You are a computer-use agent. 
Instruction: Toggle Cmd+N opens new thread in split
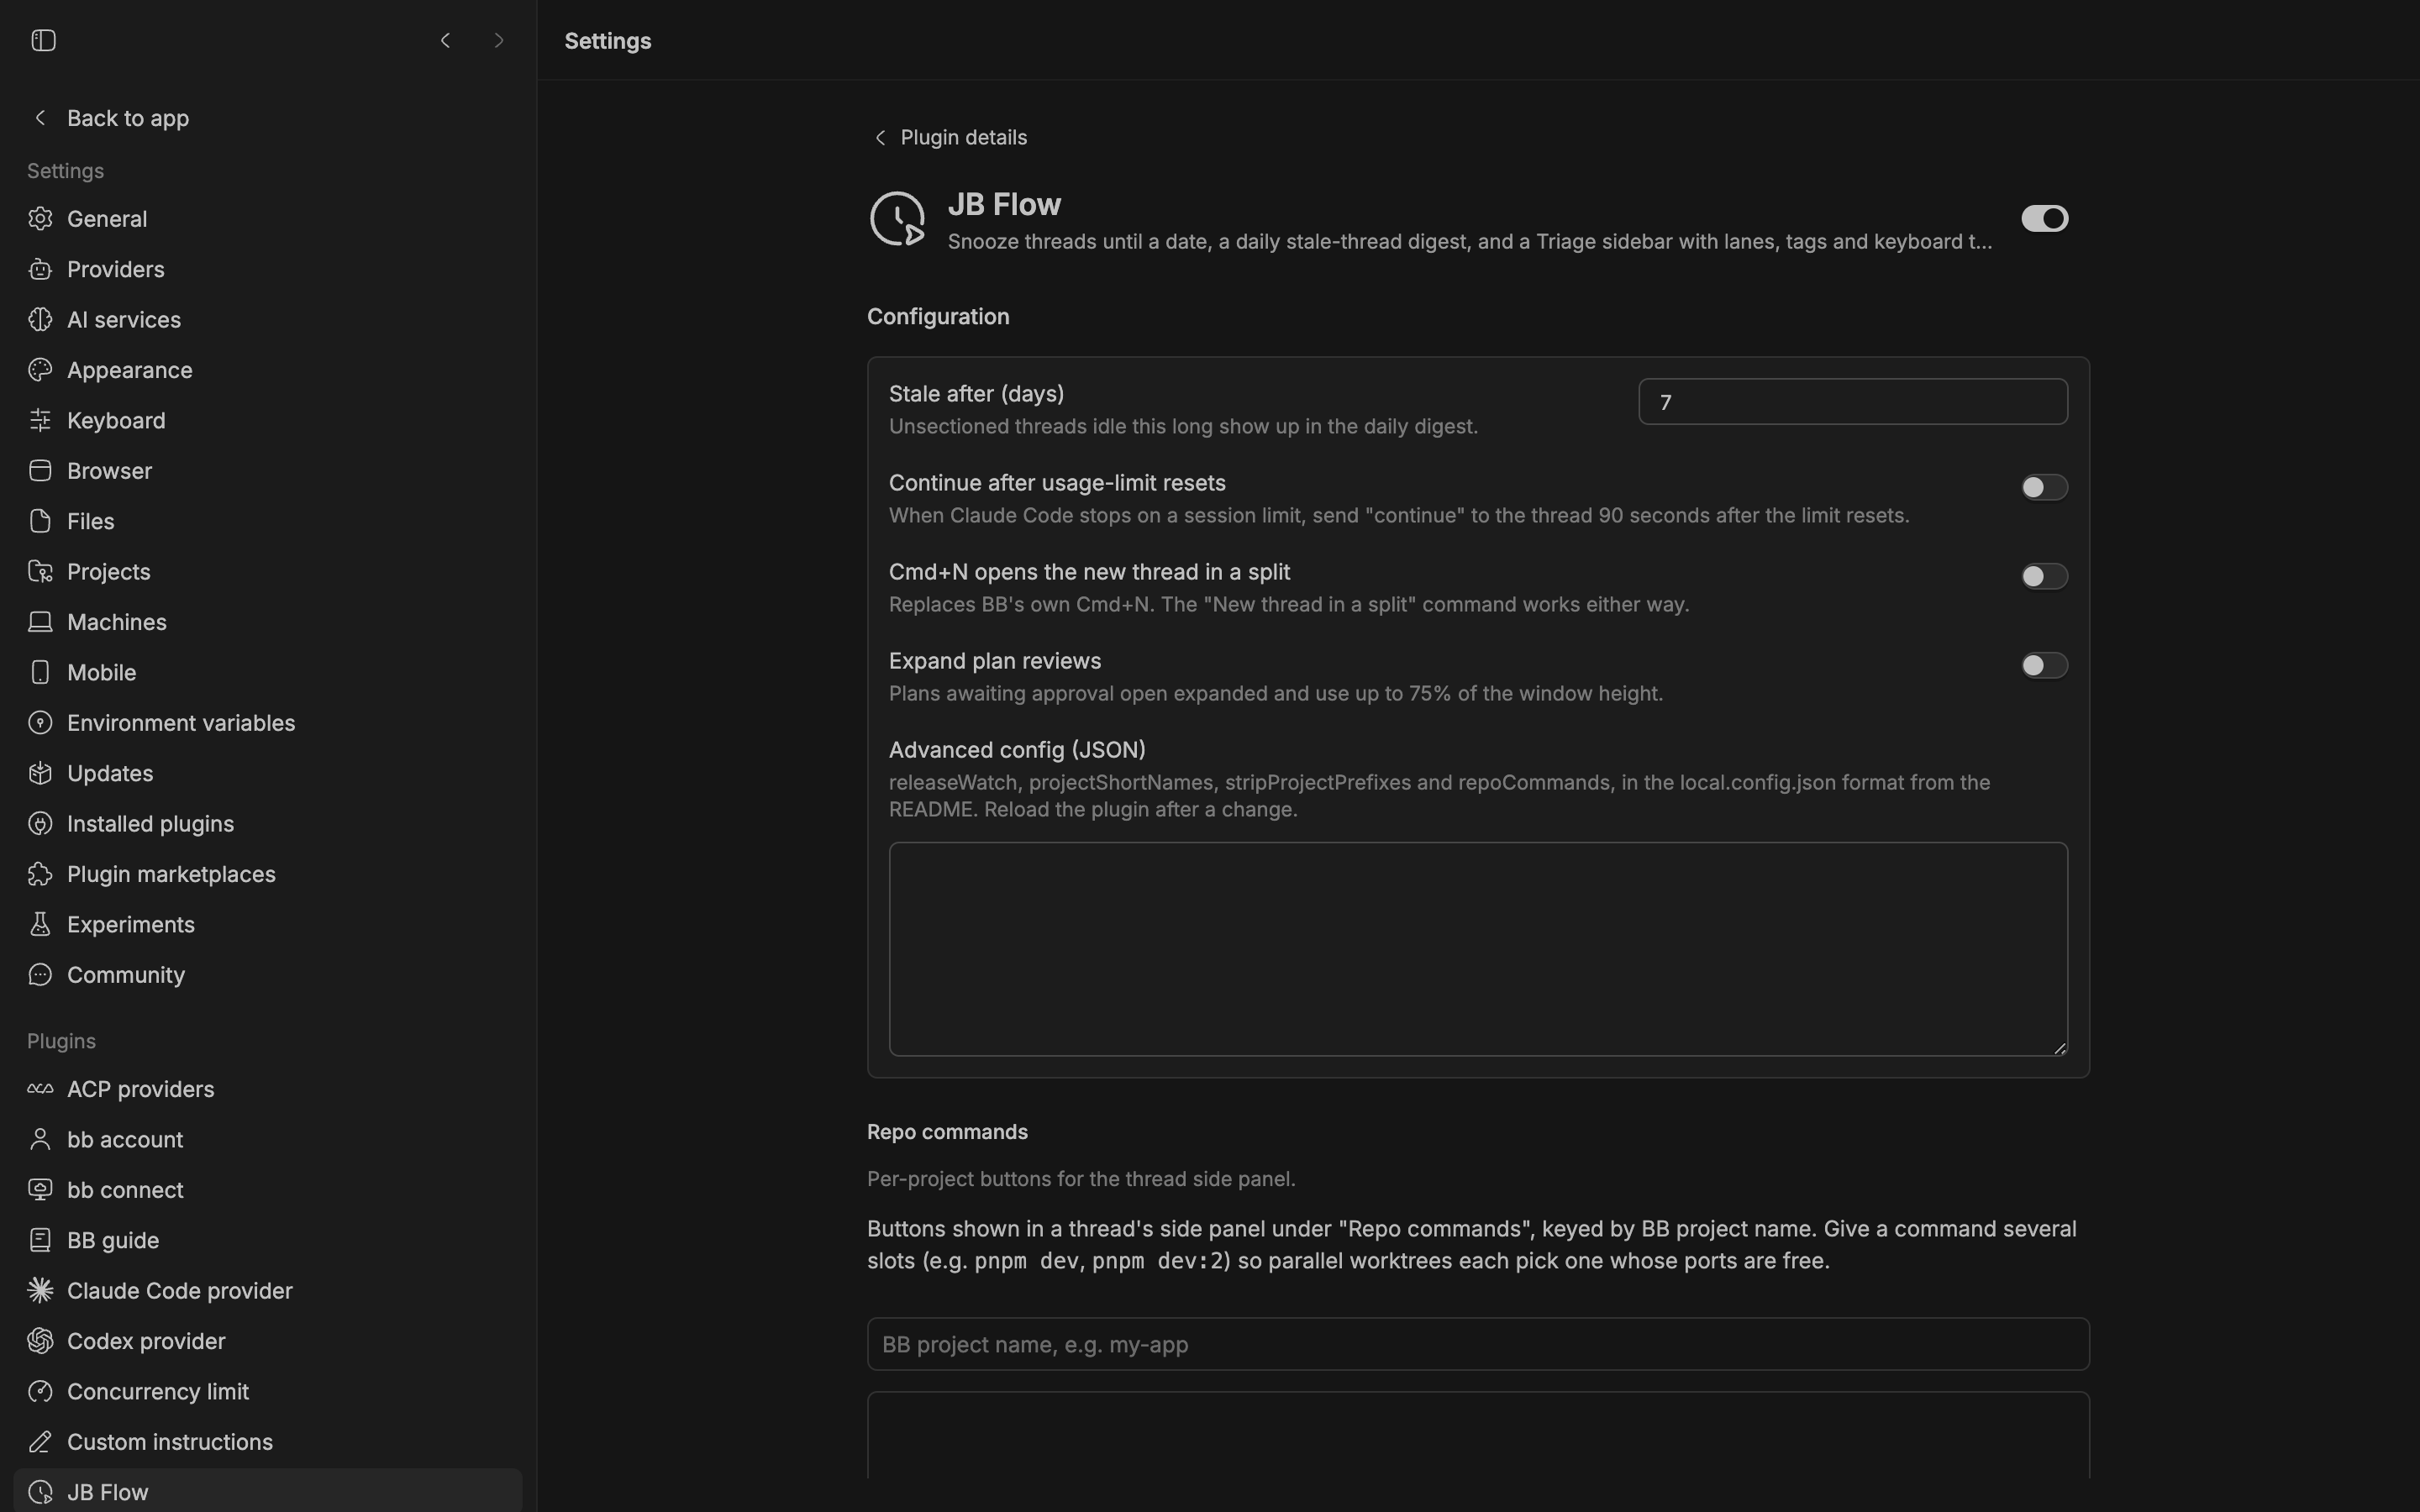[2044, 576]
